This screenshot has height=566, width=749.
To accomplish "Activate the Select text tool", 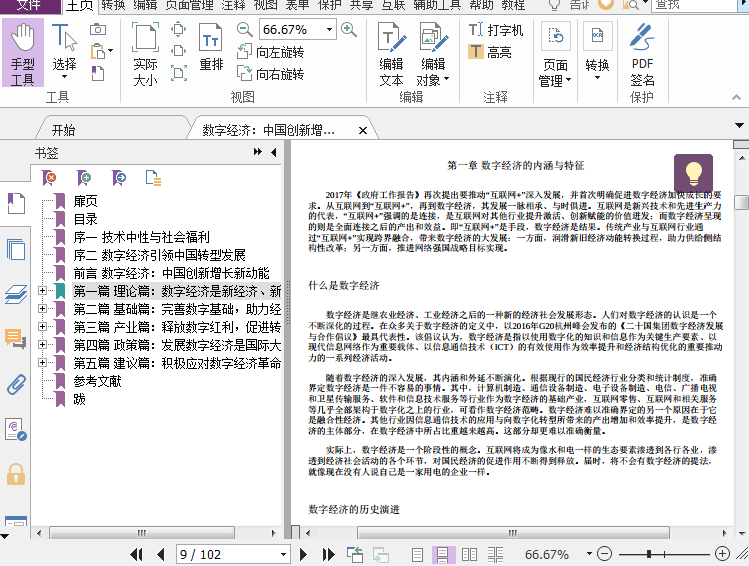I will click(64, 52).
